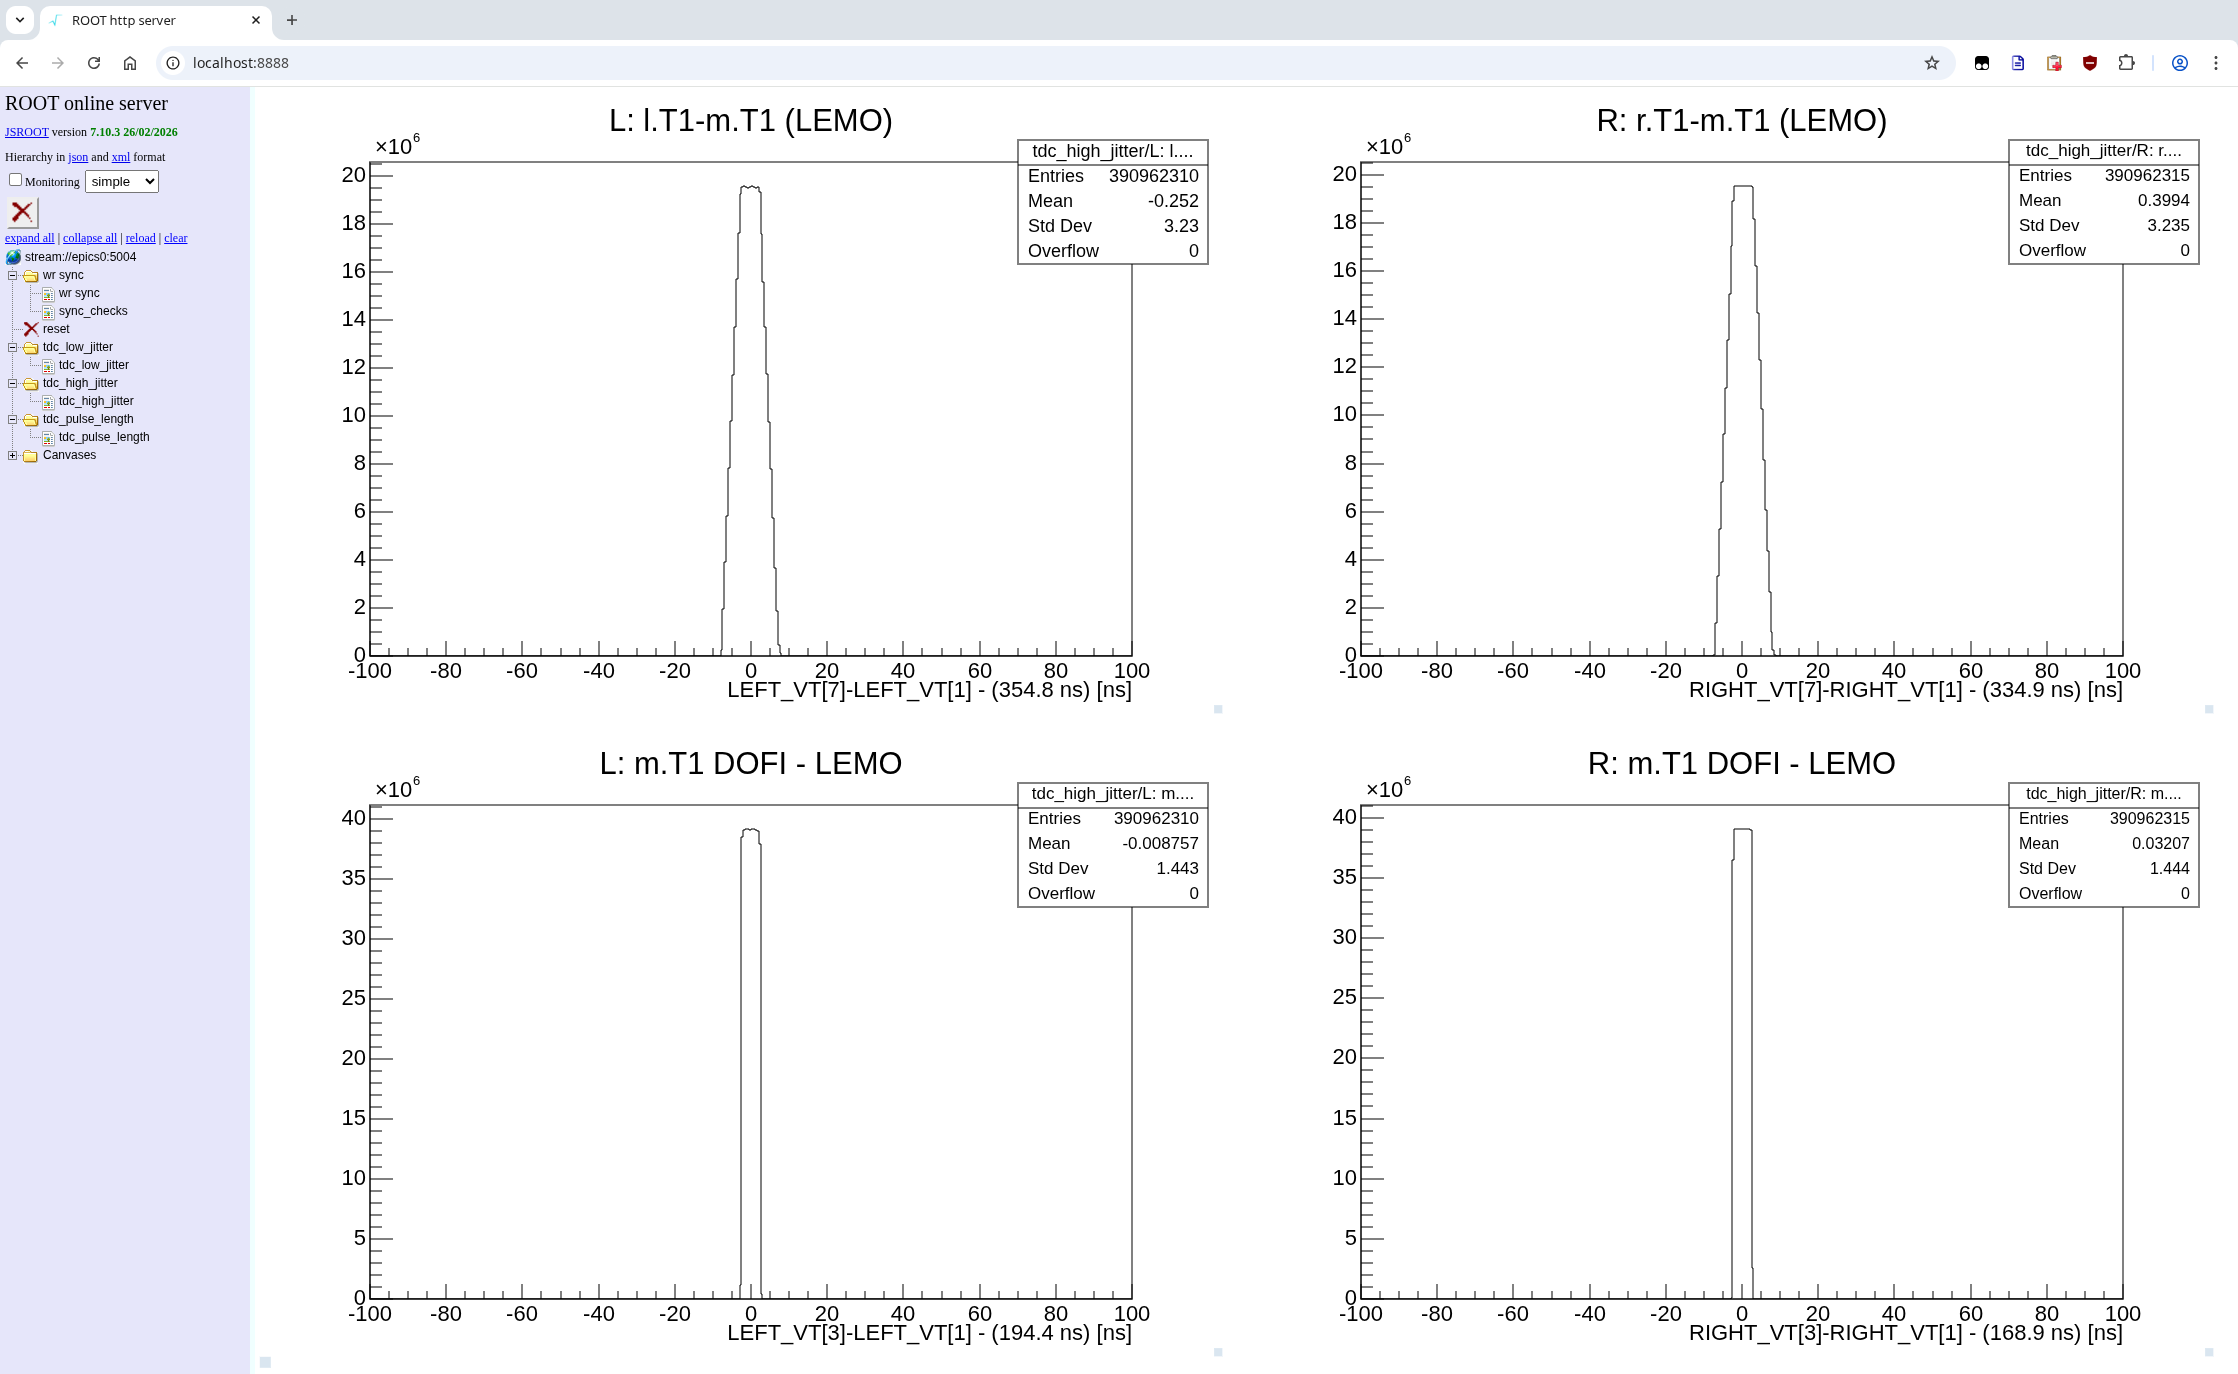Collapse the tdc_low_jitter folder node

13,347
